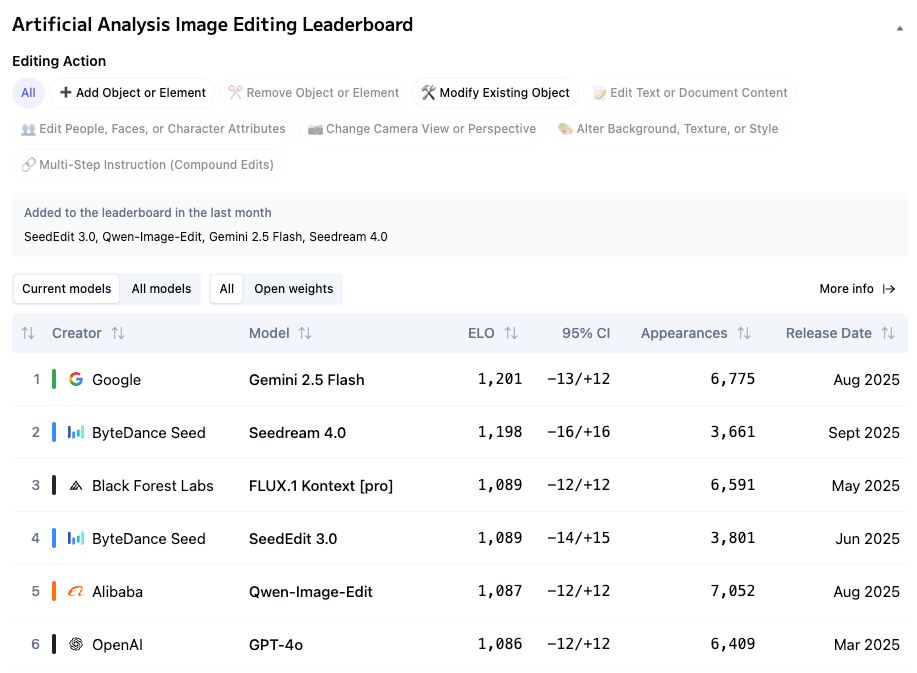Click the Alibaba logo icon
This screenshot has width=917, height=673.
click(76, 591)
